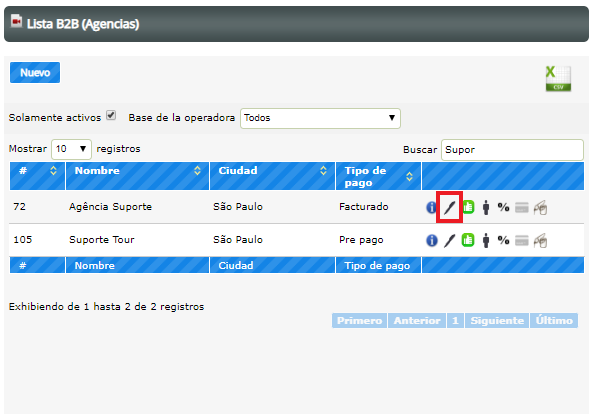594x420 pixels.
Task: Click the Buscar search field
Action: pos(512,150)
